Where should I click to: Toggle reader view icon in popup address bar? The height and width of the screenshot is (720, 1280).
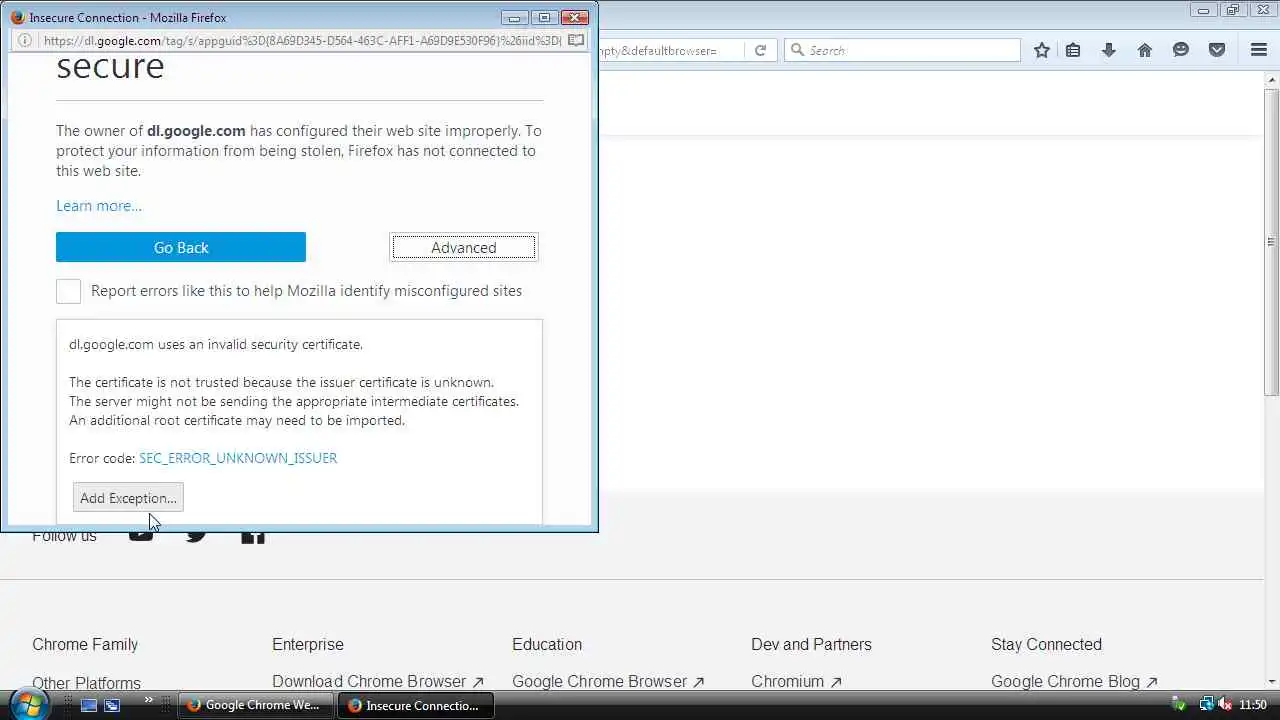tap(576, 41)
